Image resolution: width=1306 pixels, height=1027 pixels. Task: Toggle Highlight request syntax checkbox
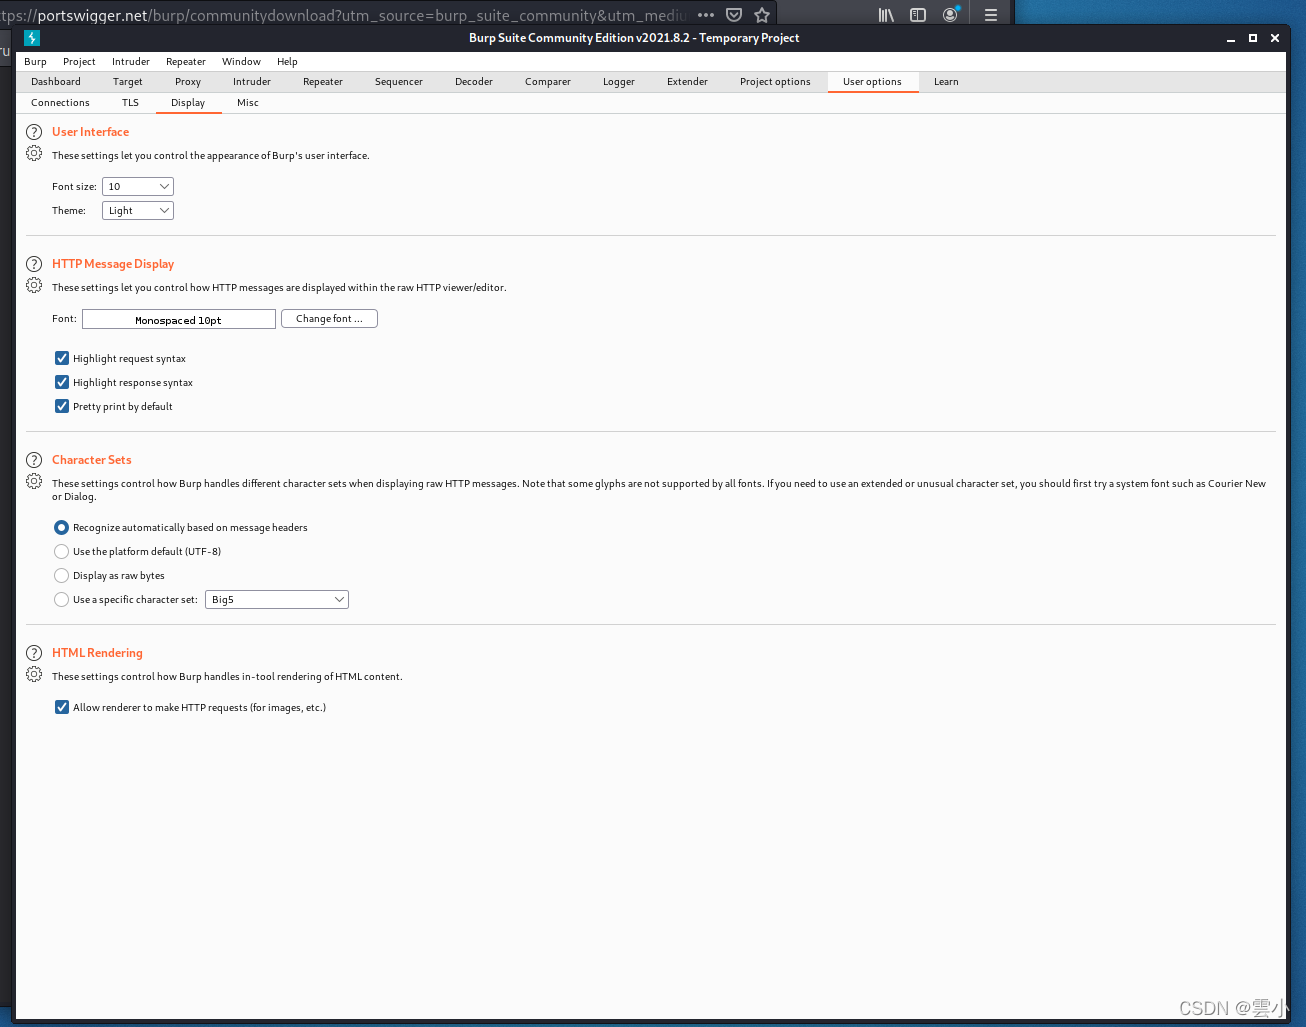tap(62, 358)
